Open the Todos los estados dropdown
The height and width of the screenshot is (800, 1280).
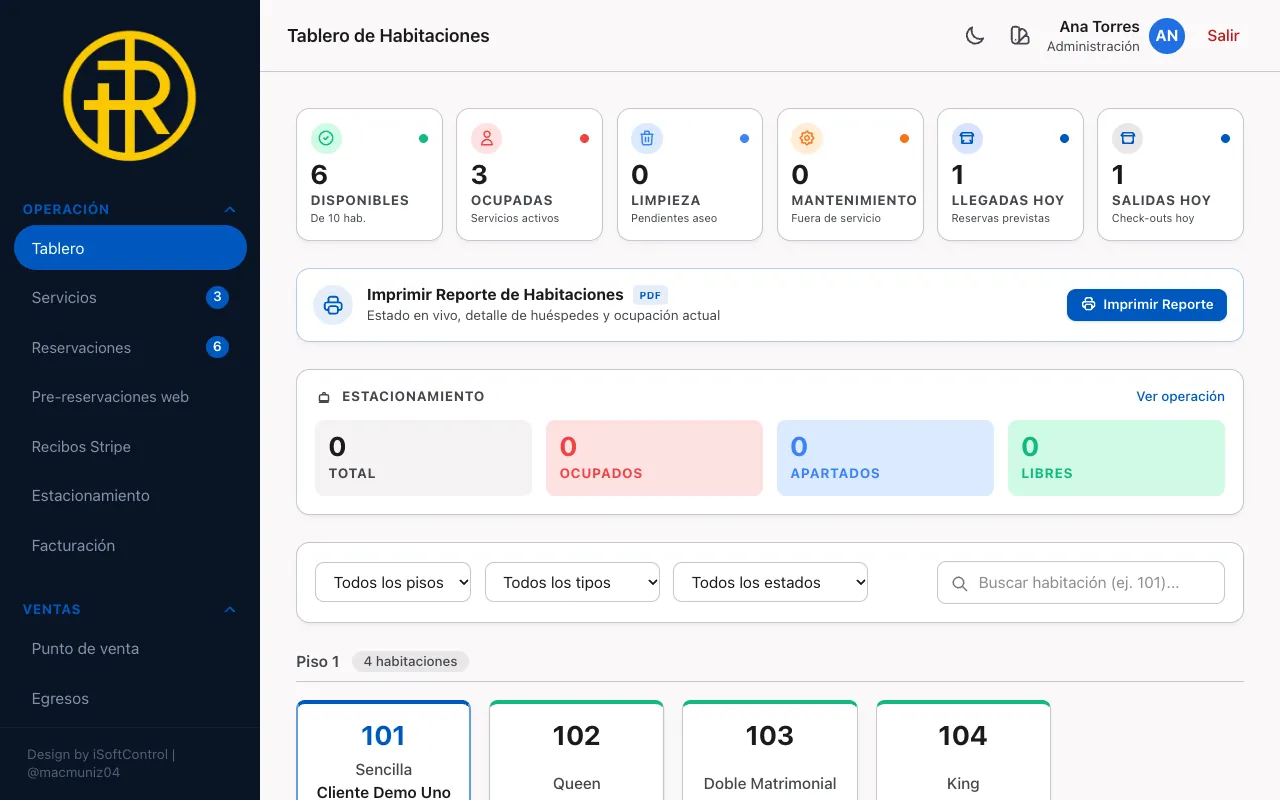770,582
